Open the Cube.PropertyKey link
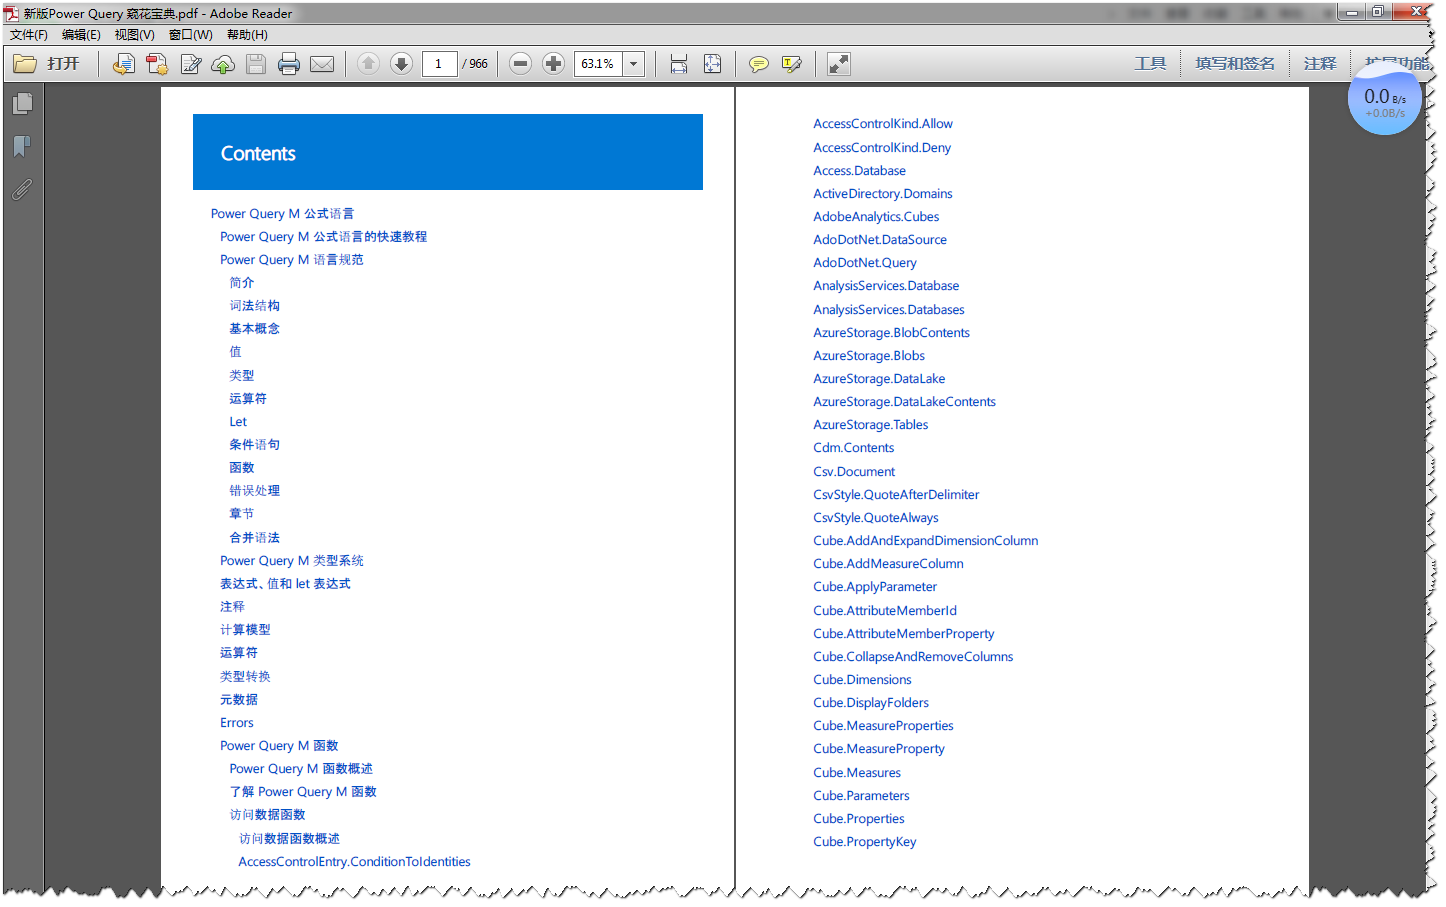 [x=865, y=842]
